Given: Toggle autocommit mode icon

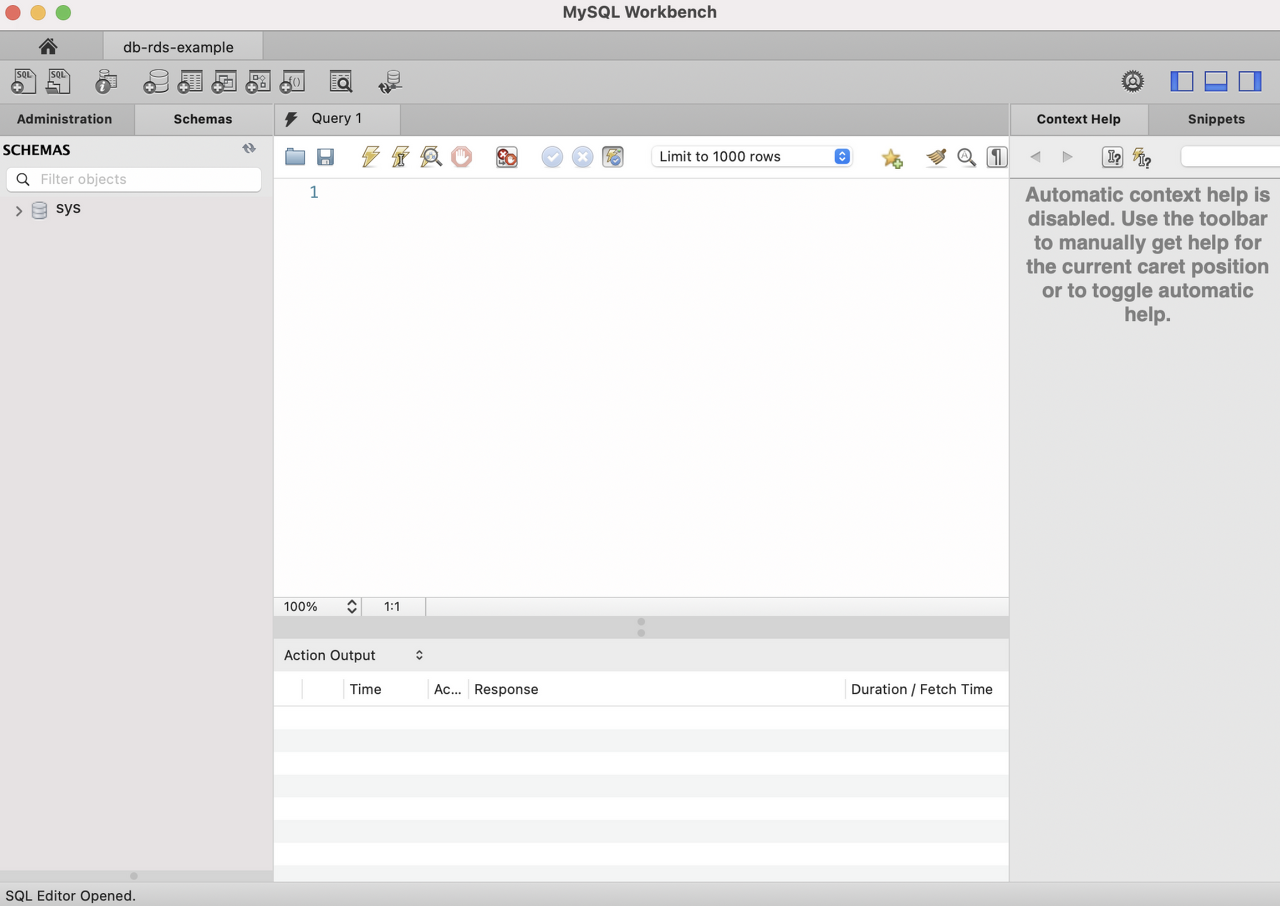Looking at the screenshot, I should [x=613, y=157].
